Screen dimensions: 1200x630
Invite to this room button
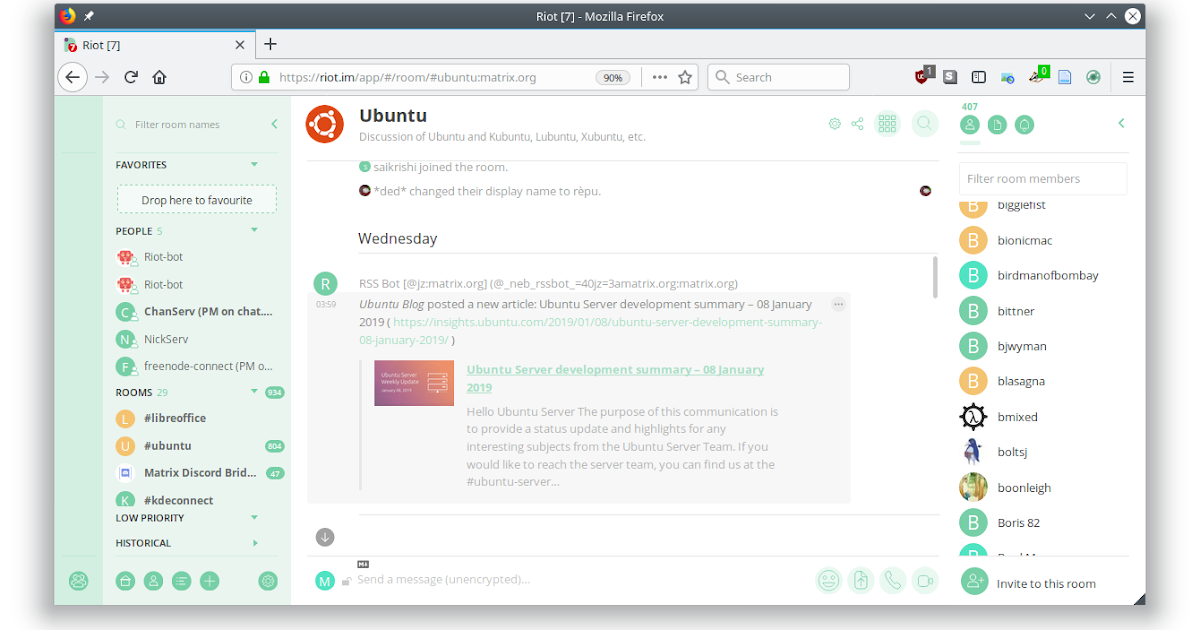coord(1029,583)
